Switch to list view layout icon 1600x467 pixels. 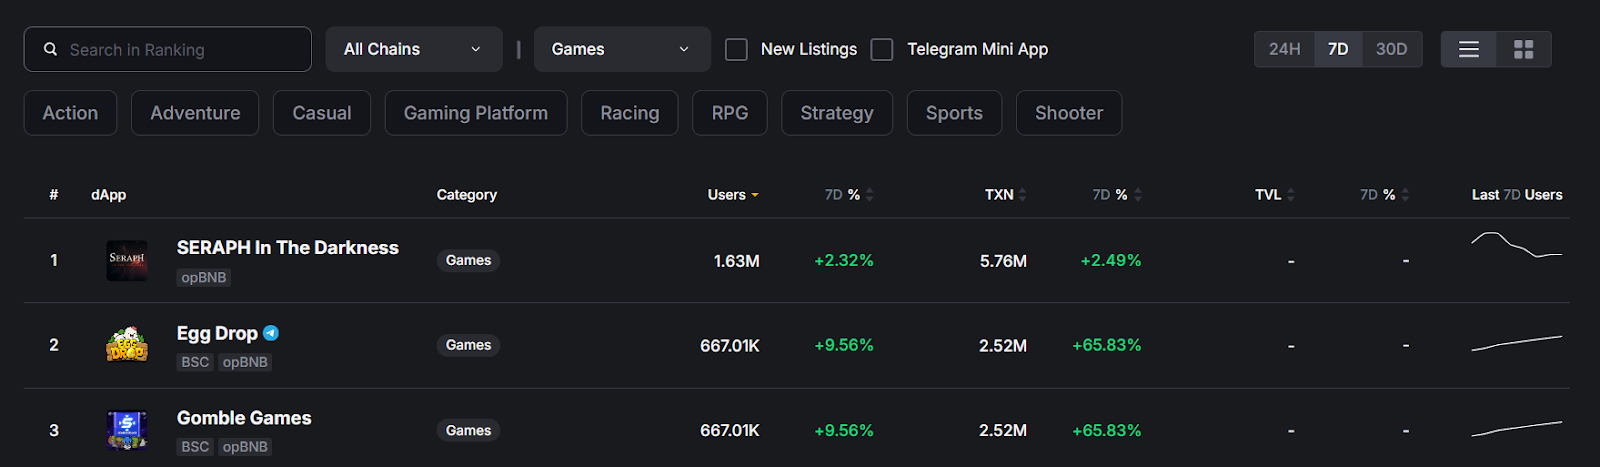coord(1468,49)
